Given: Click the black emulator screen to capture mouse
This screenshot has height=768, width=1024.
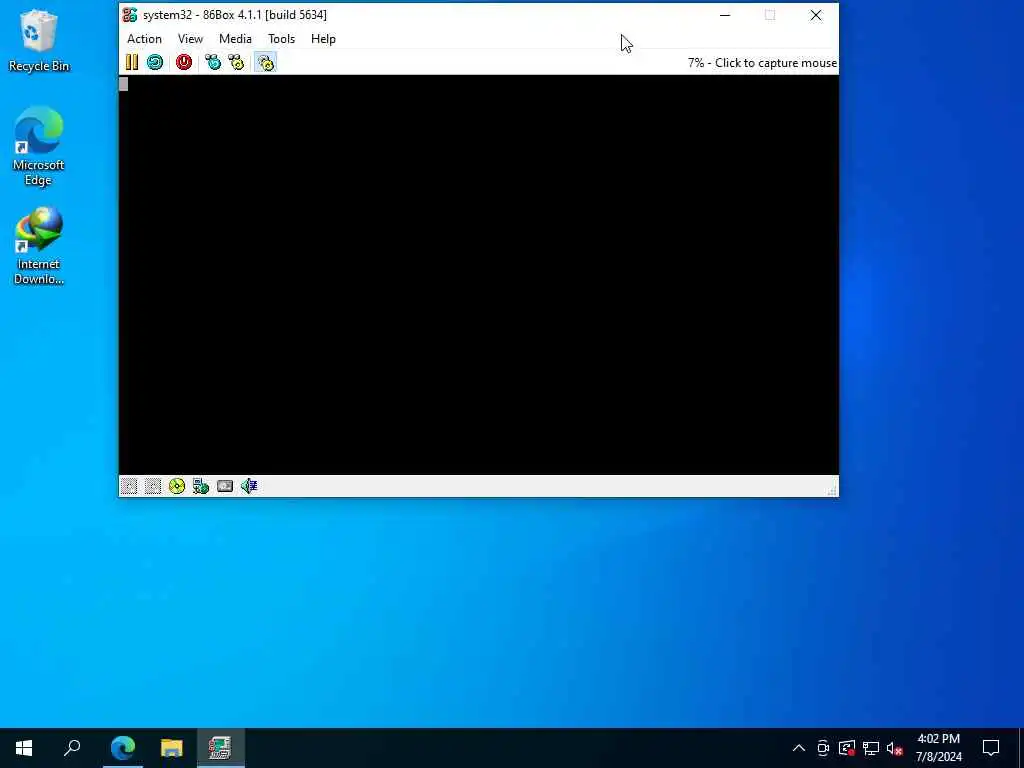Looking at the screenshot, I should [x=479, y=275].
